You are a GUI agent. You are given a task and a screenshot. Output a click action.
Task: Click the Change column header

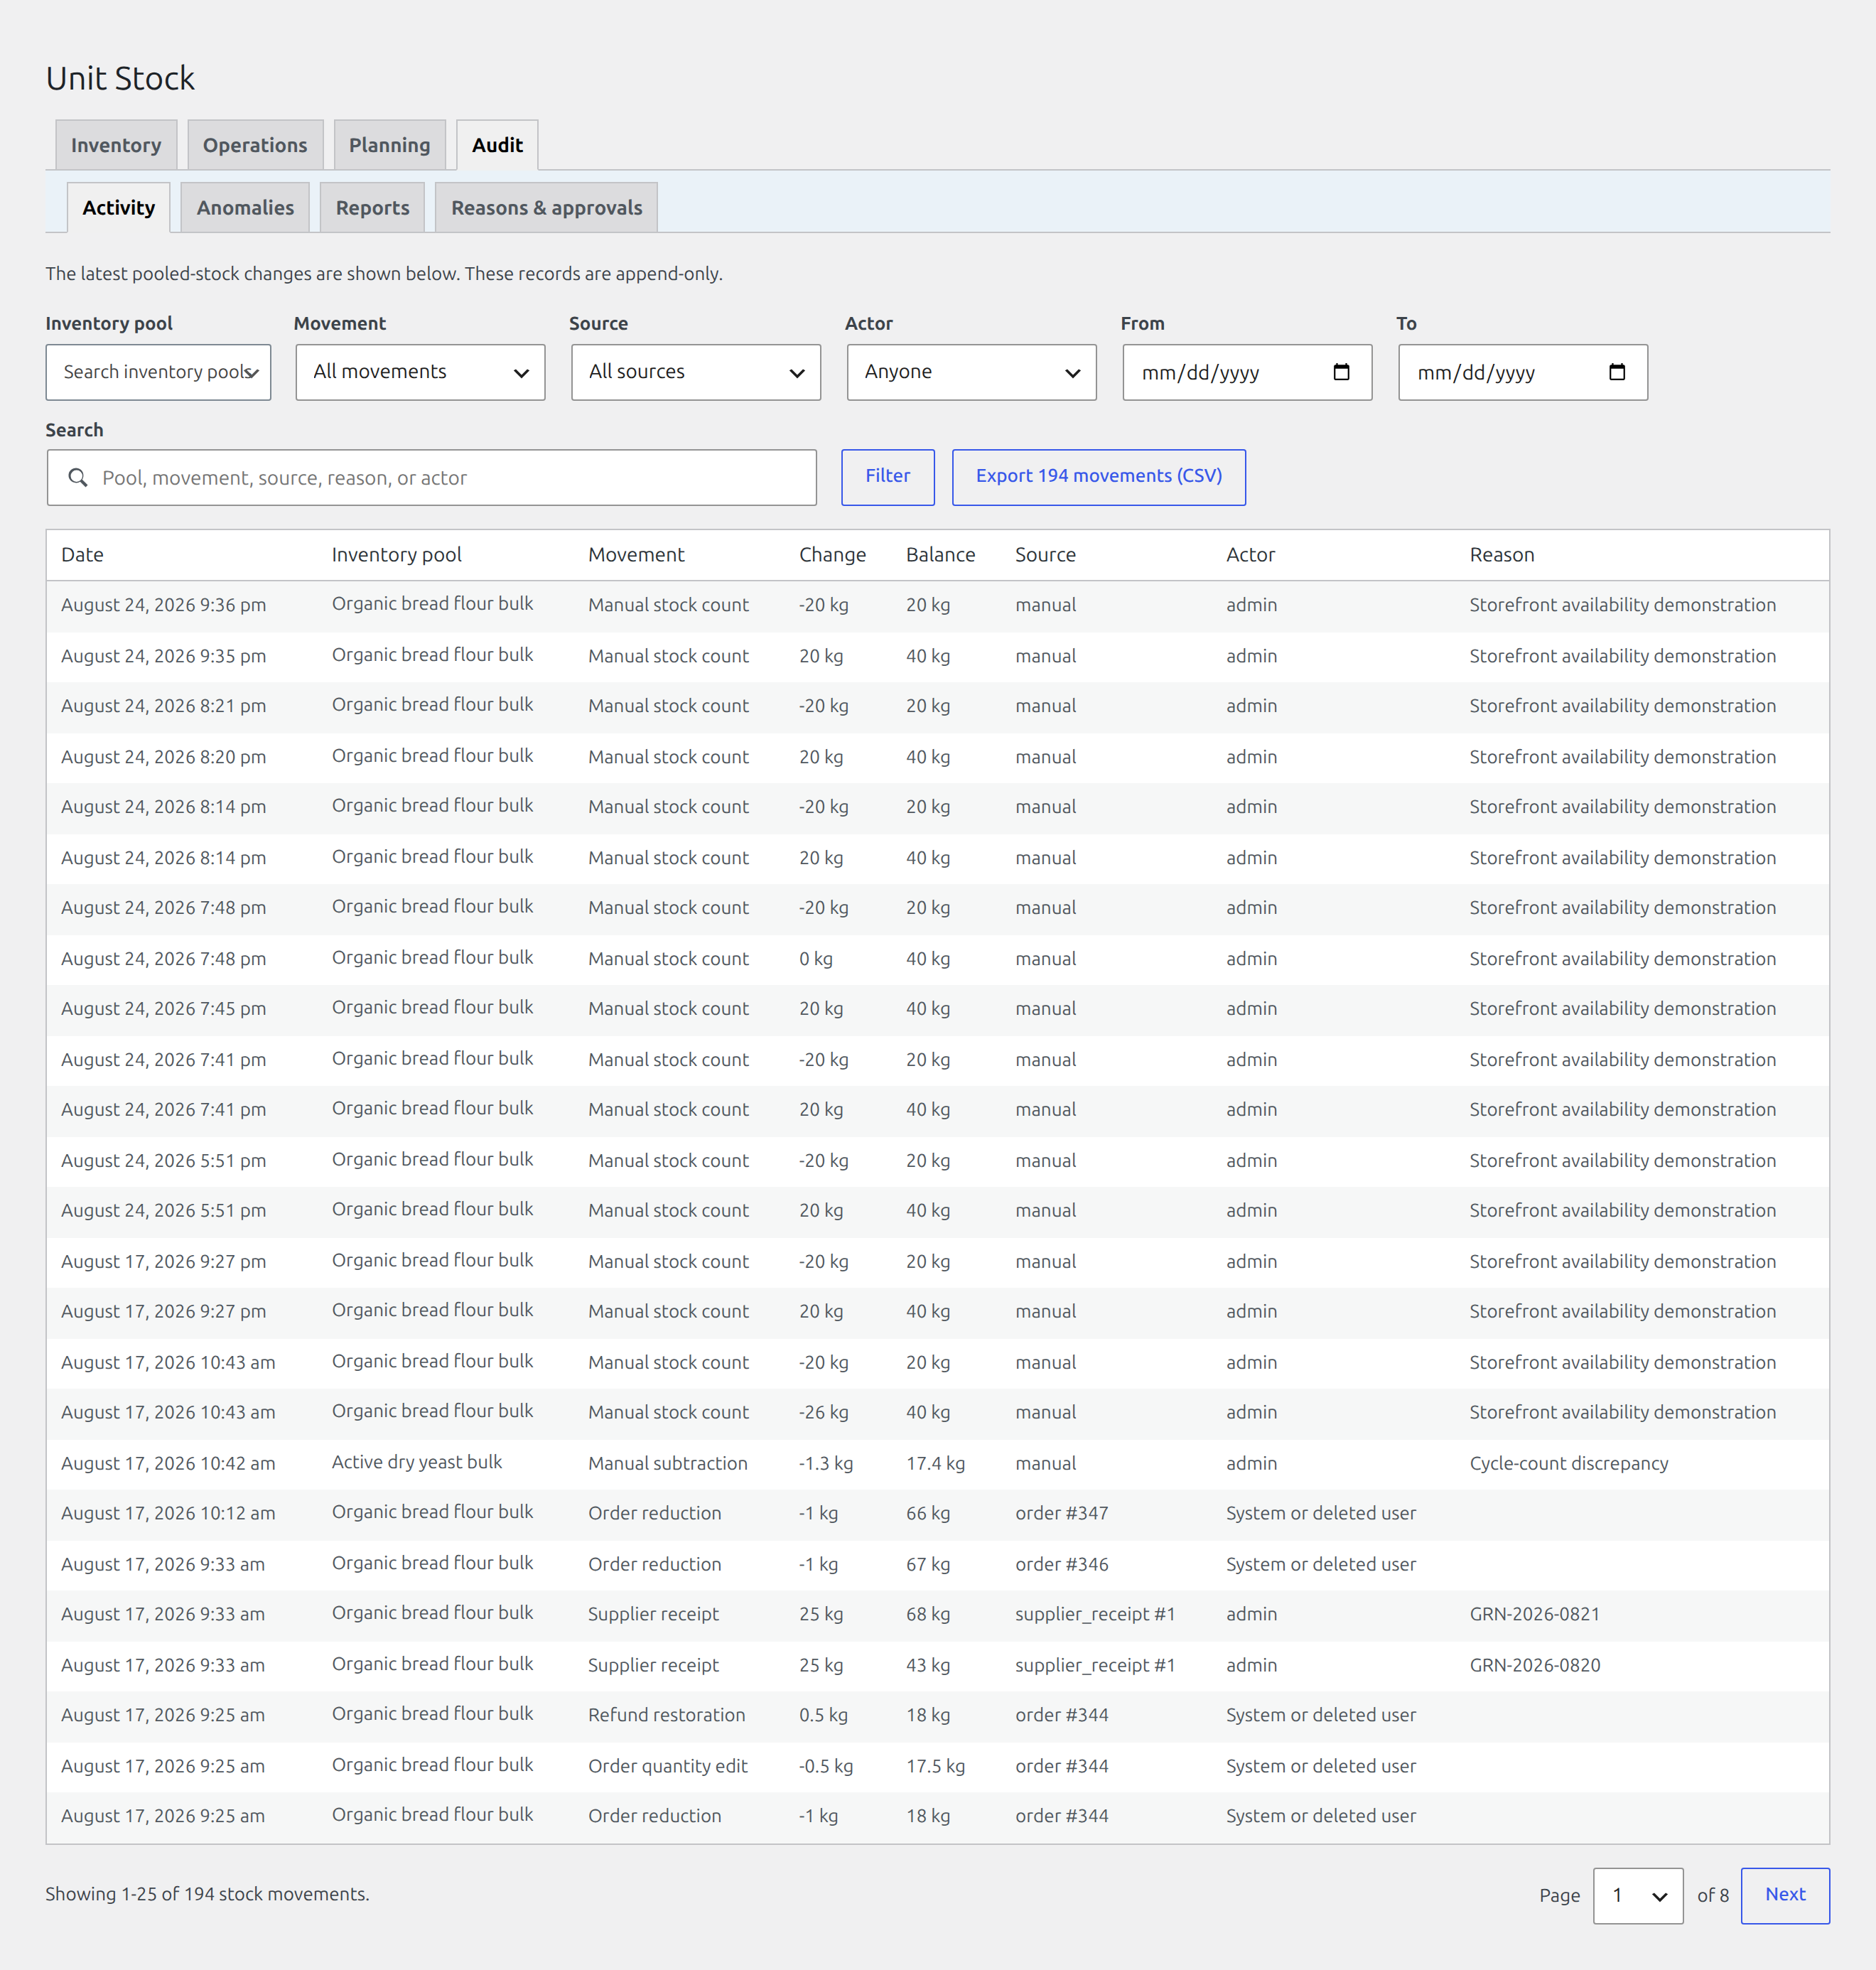click(832, 555)
